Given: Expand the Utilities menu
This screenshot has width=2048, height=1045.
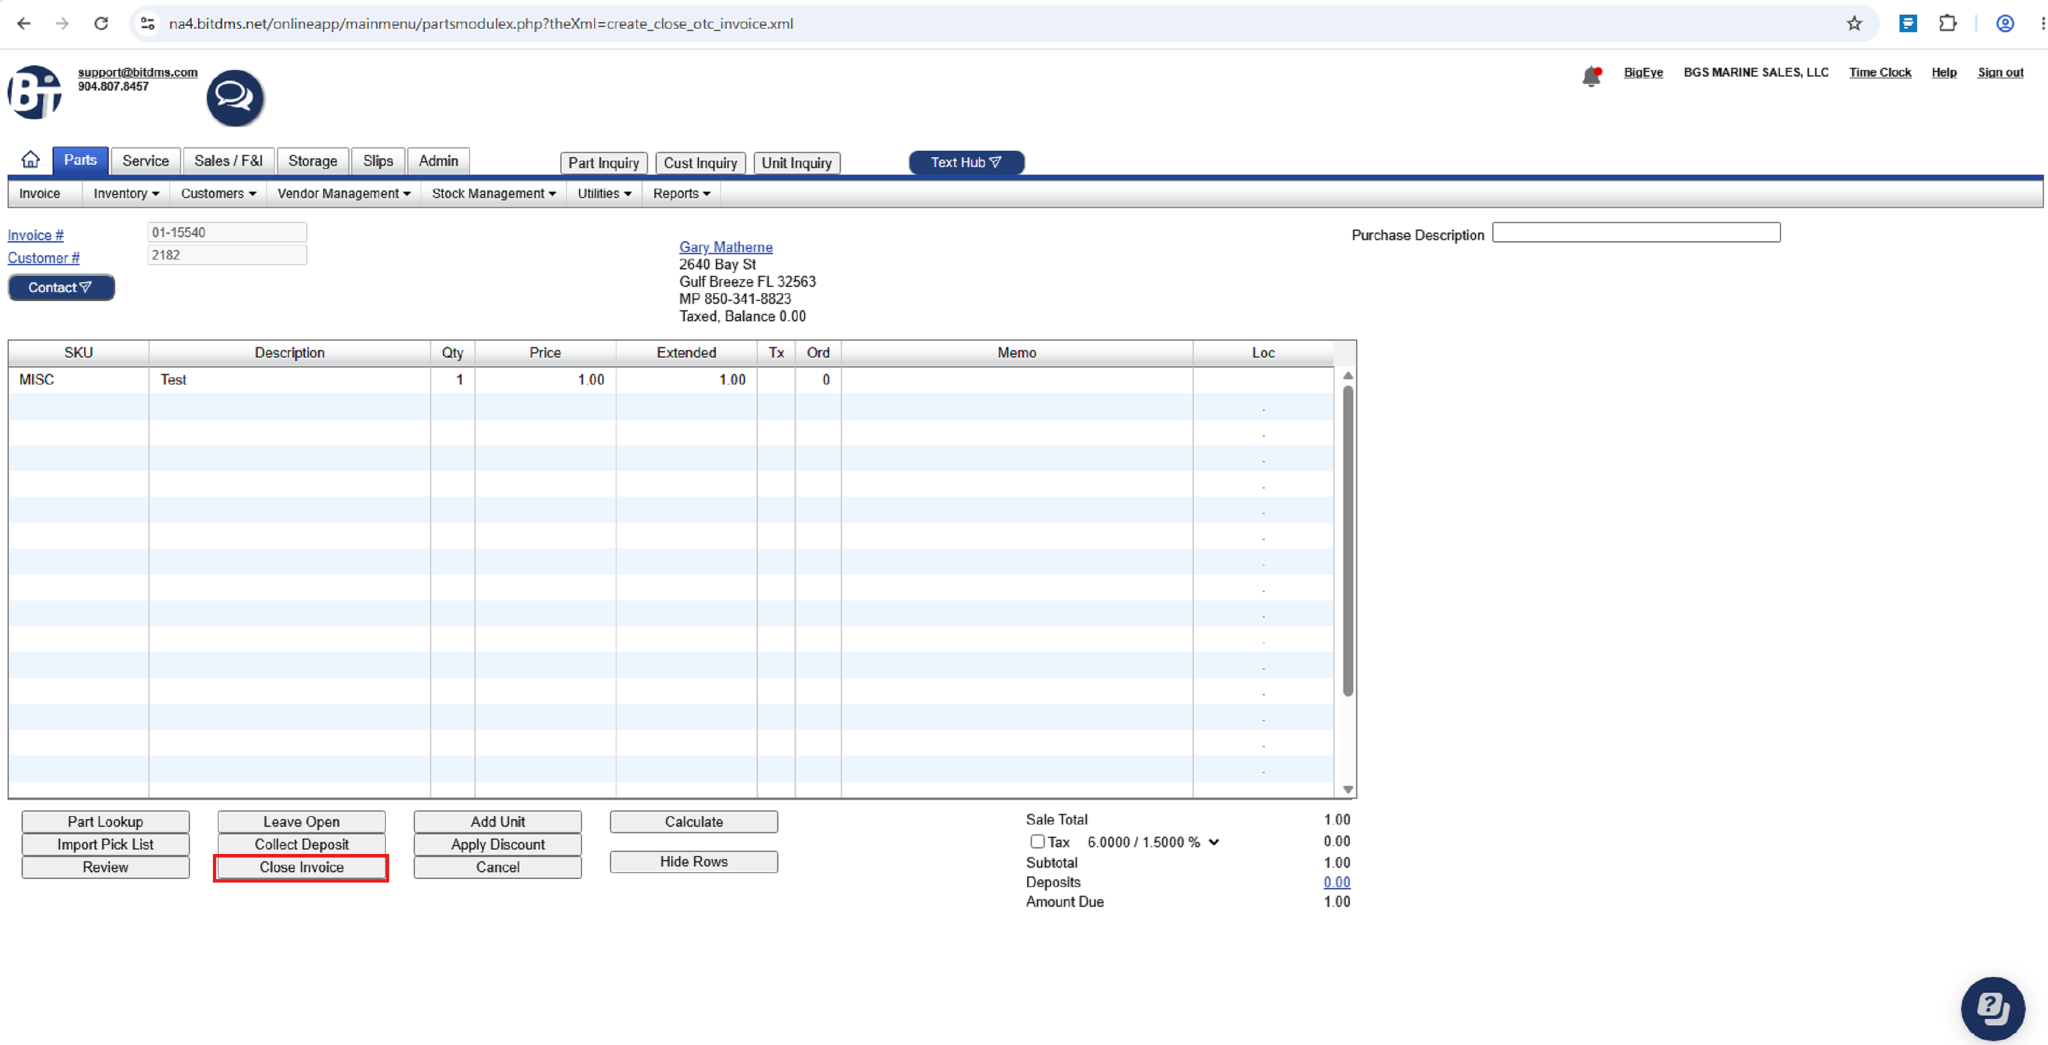Looking at the screenshot, I should [x=604, y=193].
